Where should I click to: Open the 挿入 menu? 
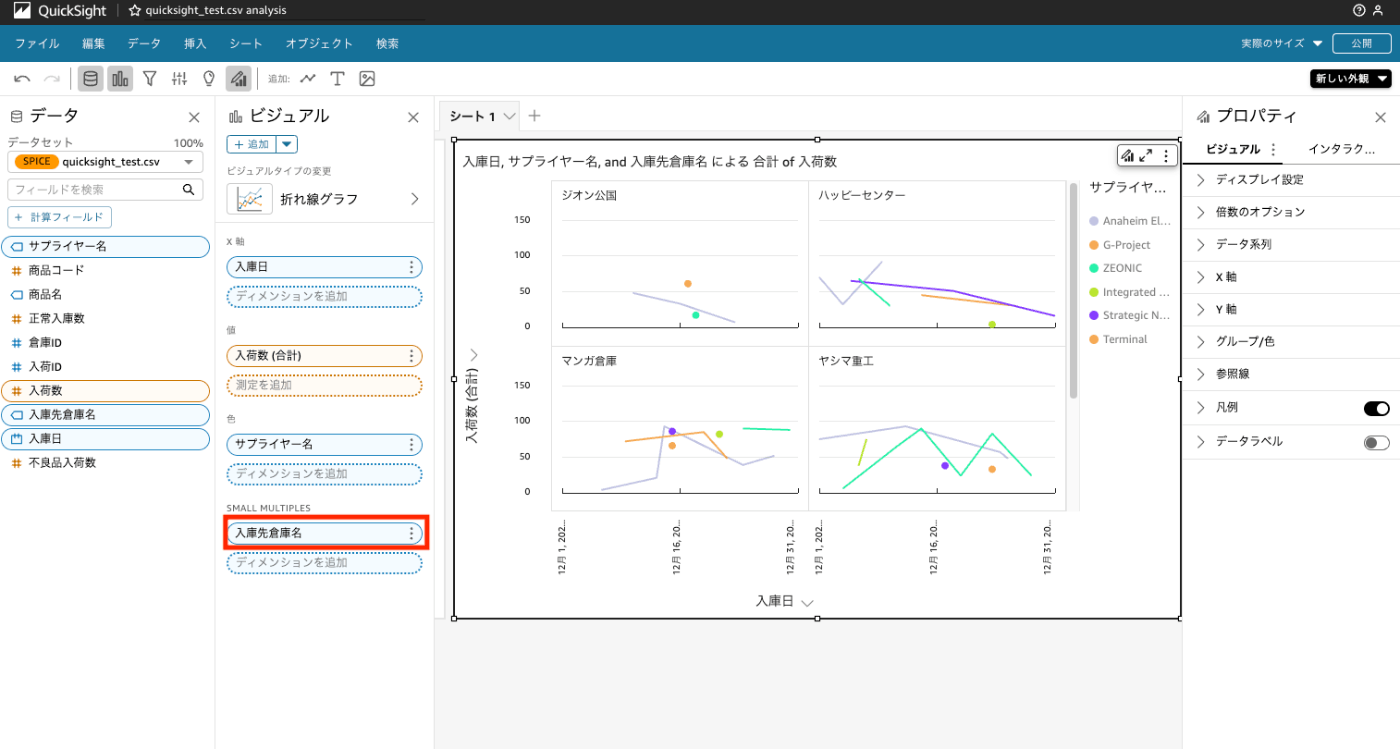click(196, 43)
